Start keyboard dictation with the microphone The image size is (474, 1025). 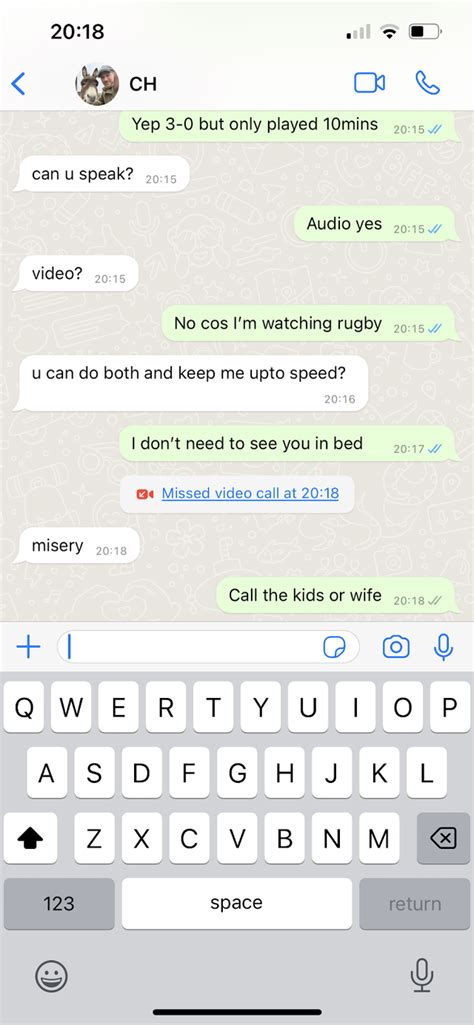pos(422,976)
